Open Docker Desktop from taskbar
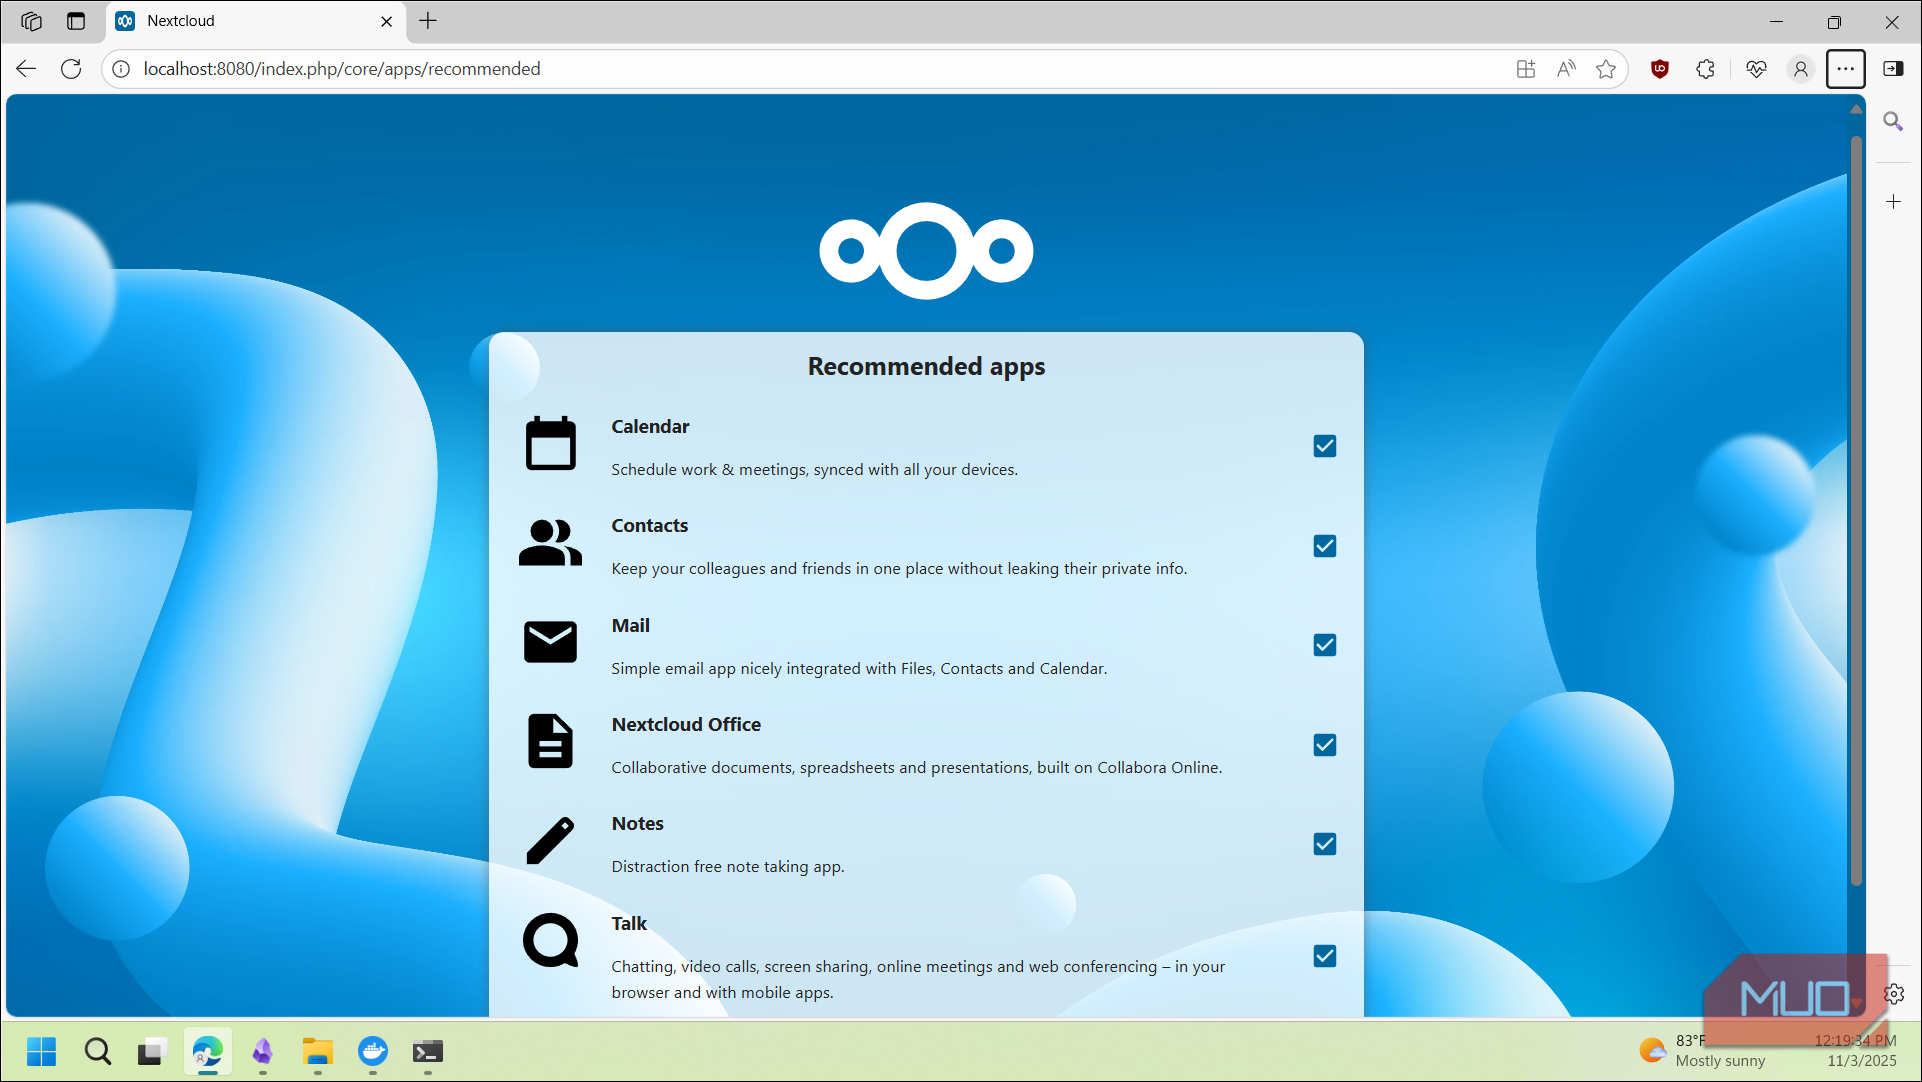Viewport: 1922px width, 1082px height. click(x=373, y=1052)
